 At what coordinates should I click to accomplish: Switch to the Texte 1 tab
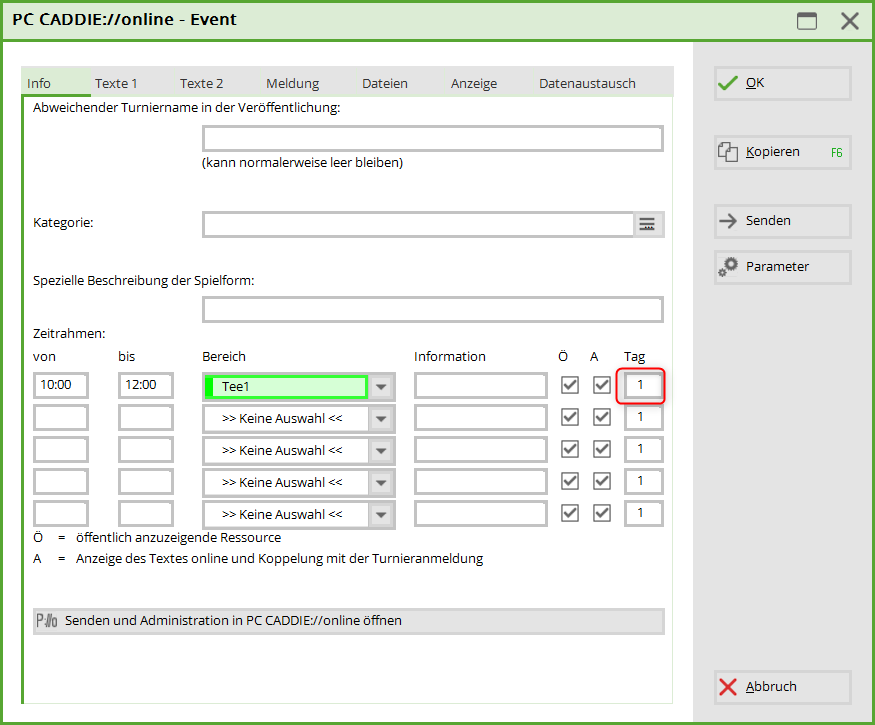point(116,83)
